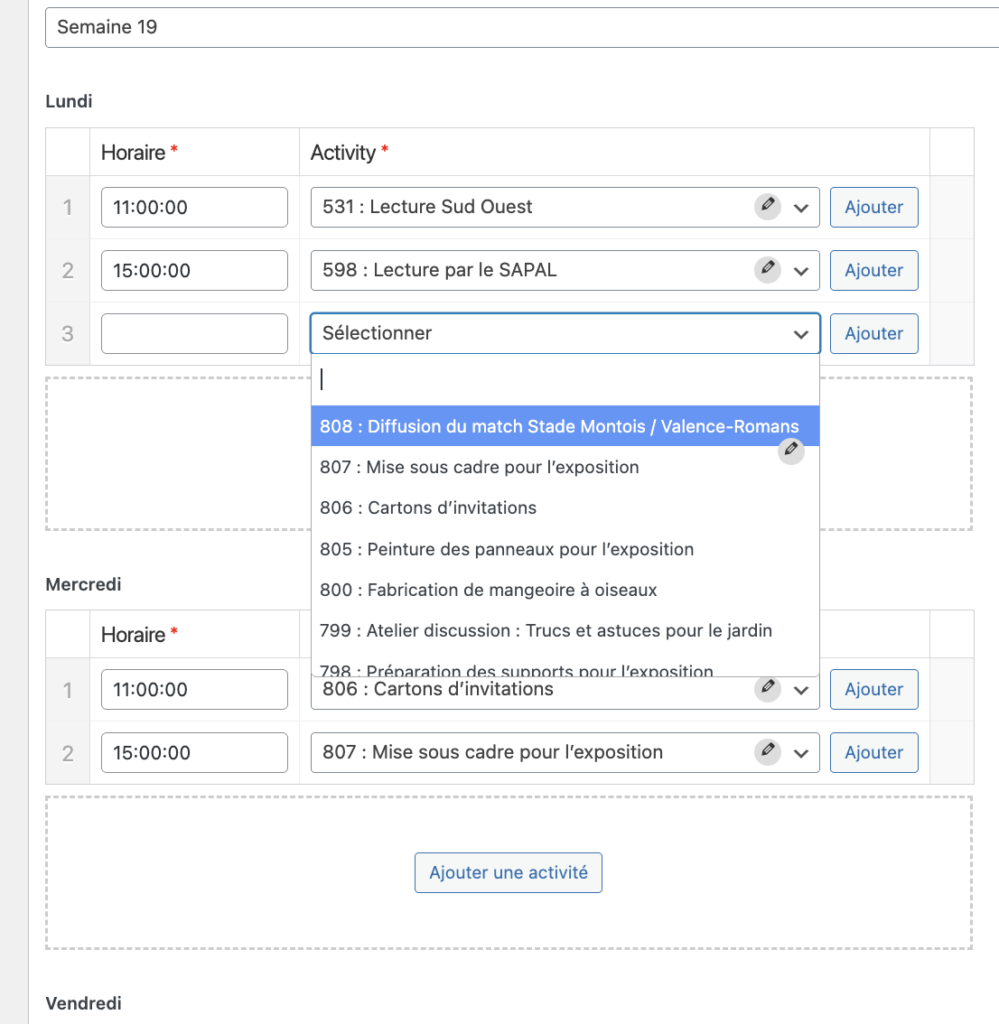Focus the Semaine 19 title field
Image resolution: width=999 pixels, height=1024 pixels.
click(x=522, y=27)
